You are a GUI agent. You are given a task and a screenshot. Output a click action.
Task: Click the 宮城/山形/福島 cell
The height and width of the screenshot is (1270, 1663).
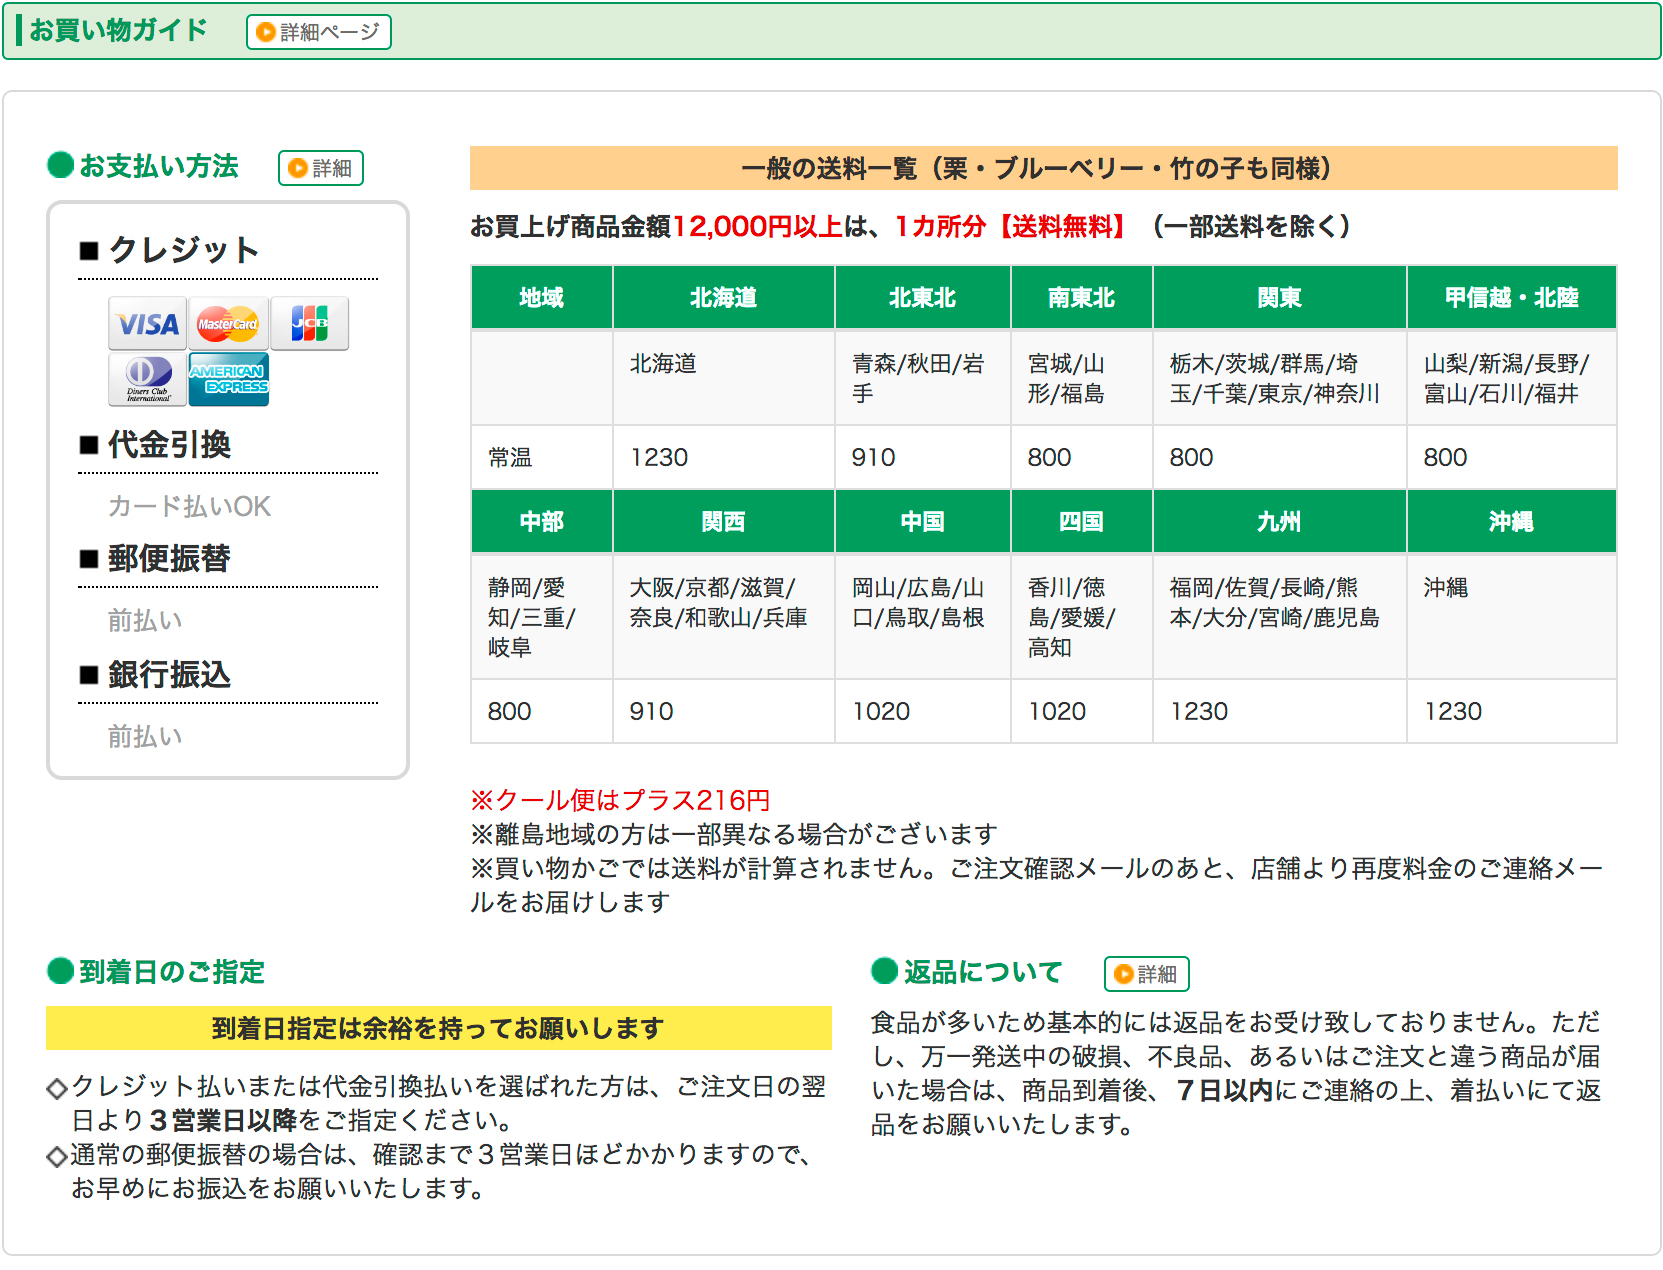(1081, 378)
